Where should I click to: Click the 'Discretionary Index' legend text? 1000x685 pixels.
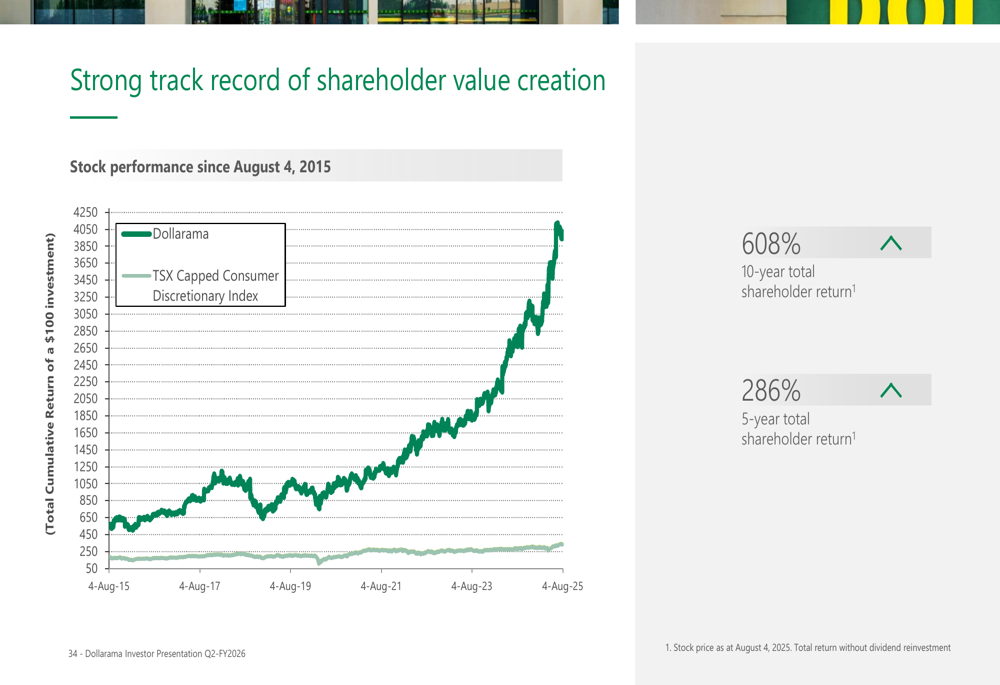point(205,296)
